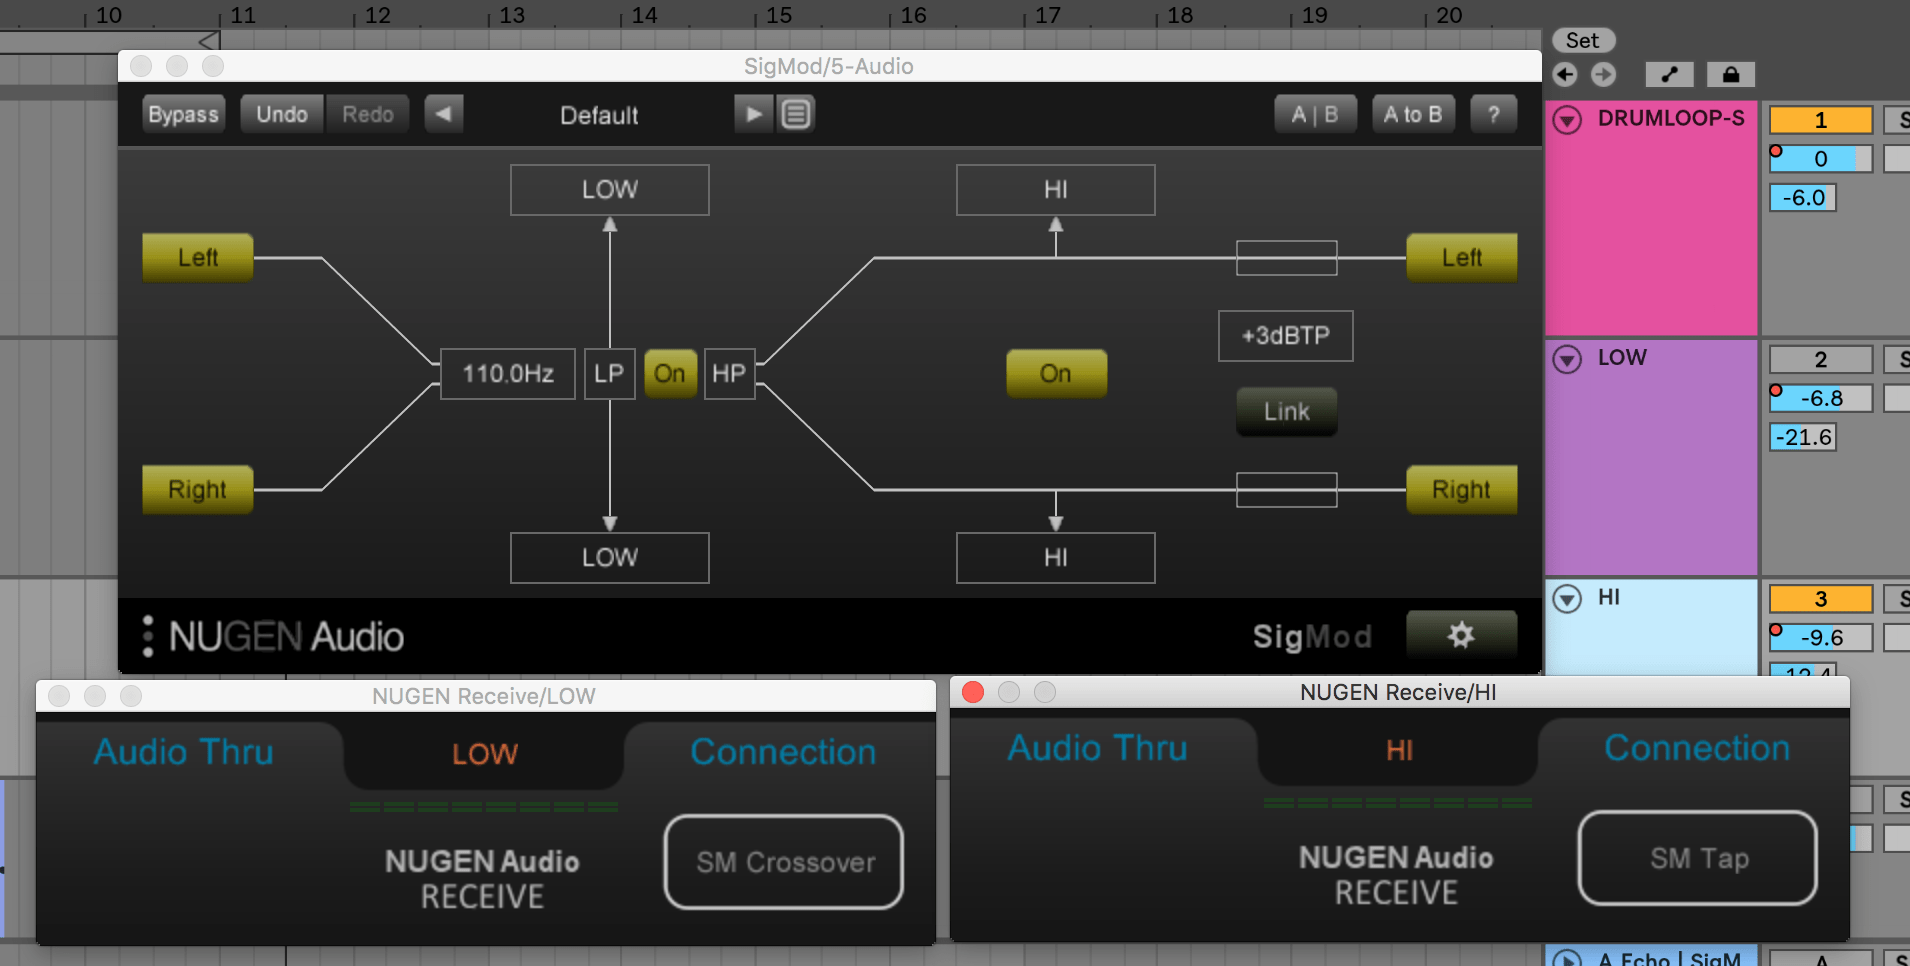This screenshot has width=1910, height=966.
Task: Select Connection in NUGEN Receive/HI
Action: click(x=1697, y=748)
